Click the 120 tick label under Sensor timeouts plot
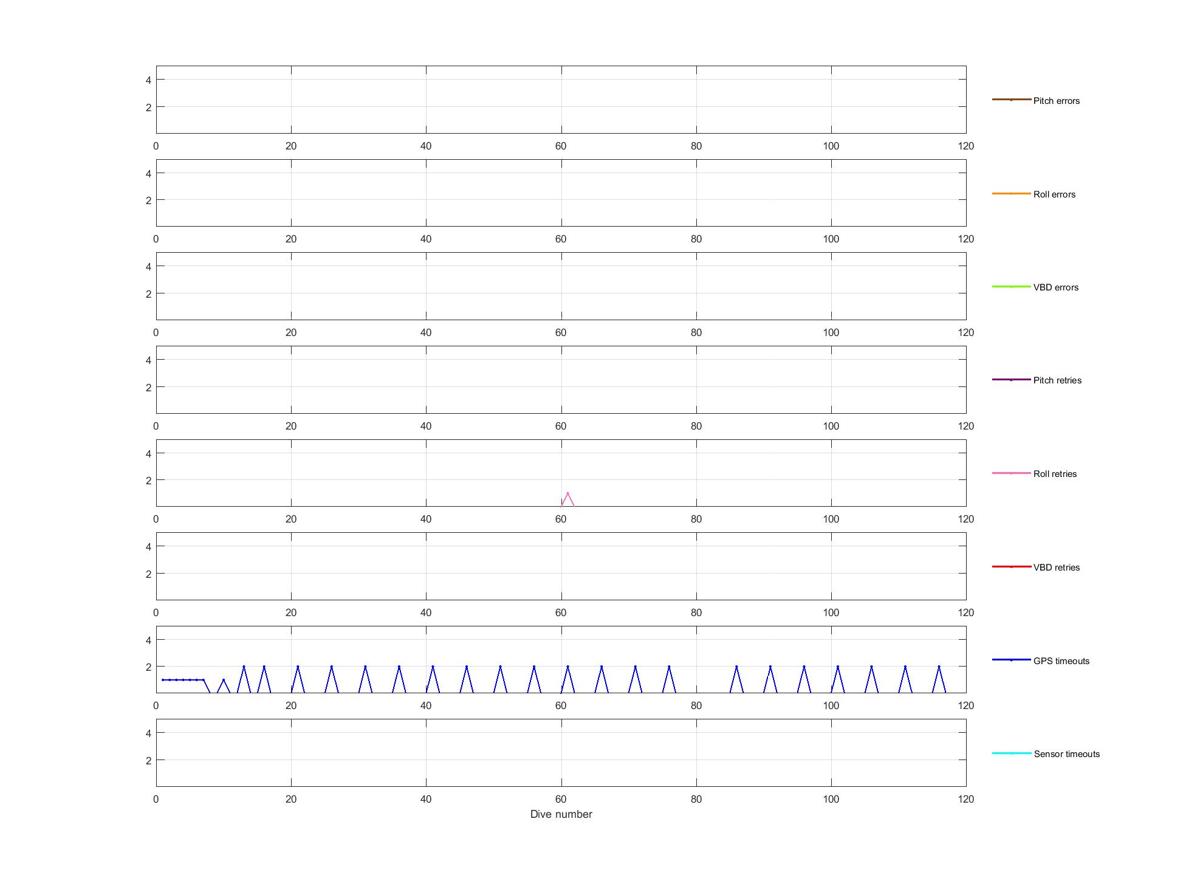Screen dimensions: 1200x885 pyautogui.click(x=966, y=799)
